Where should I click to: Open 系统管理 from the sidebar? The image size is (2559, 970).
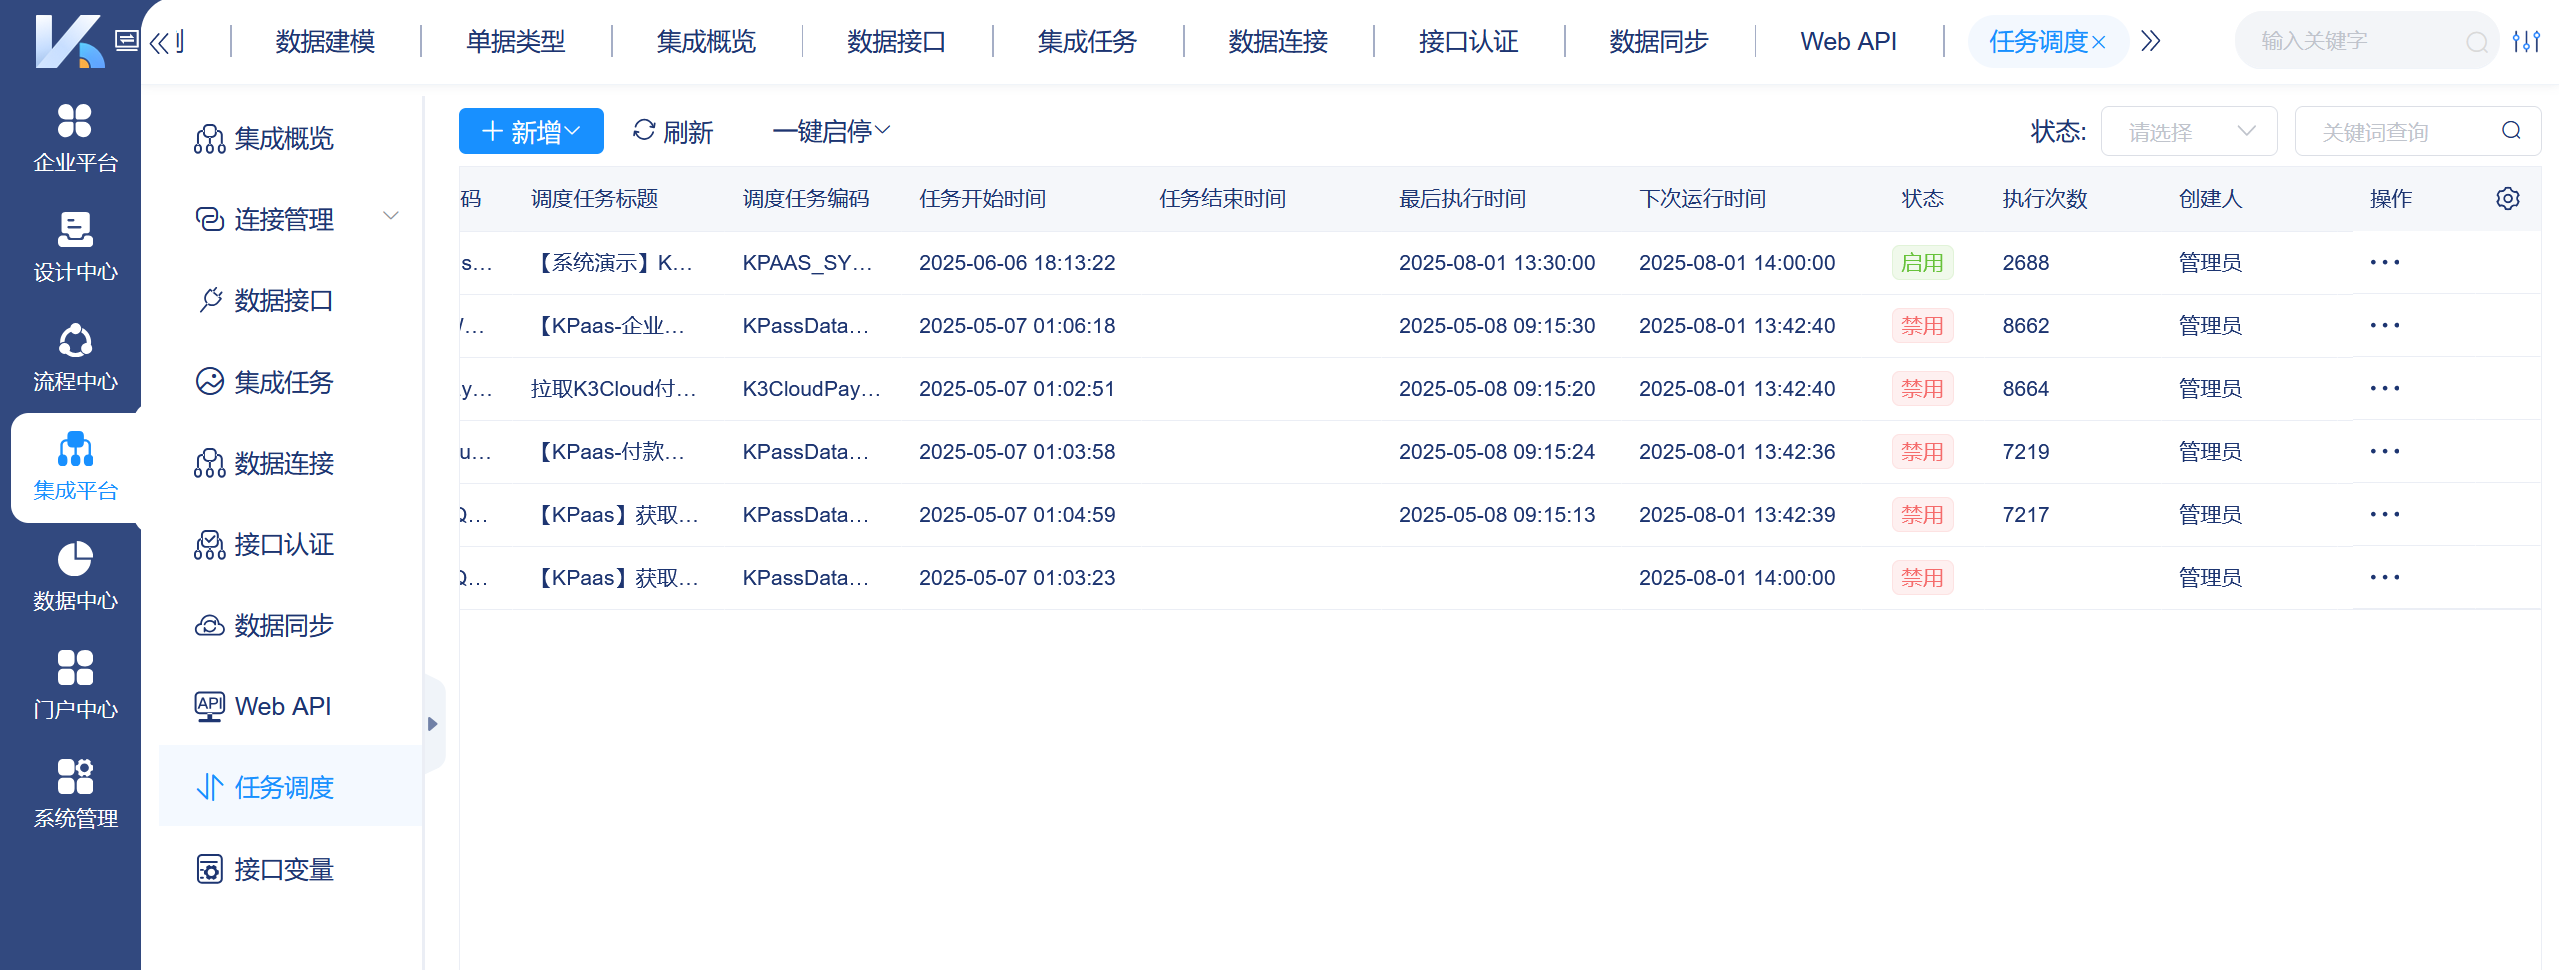click(x=74, y=793)
